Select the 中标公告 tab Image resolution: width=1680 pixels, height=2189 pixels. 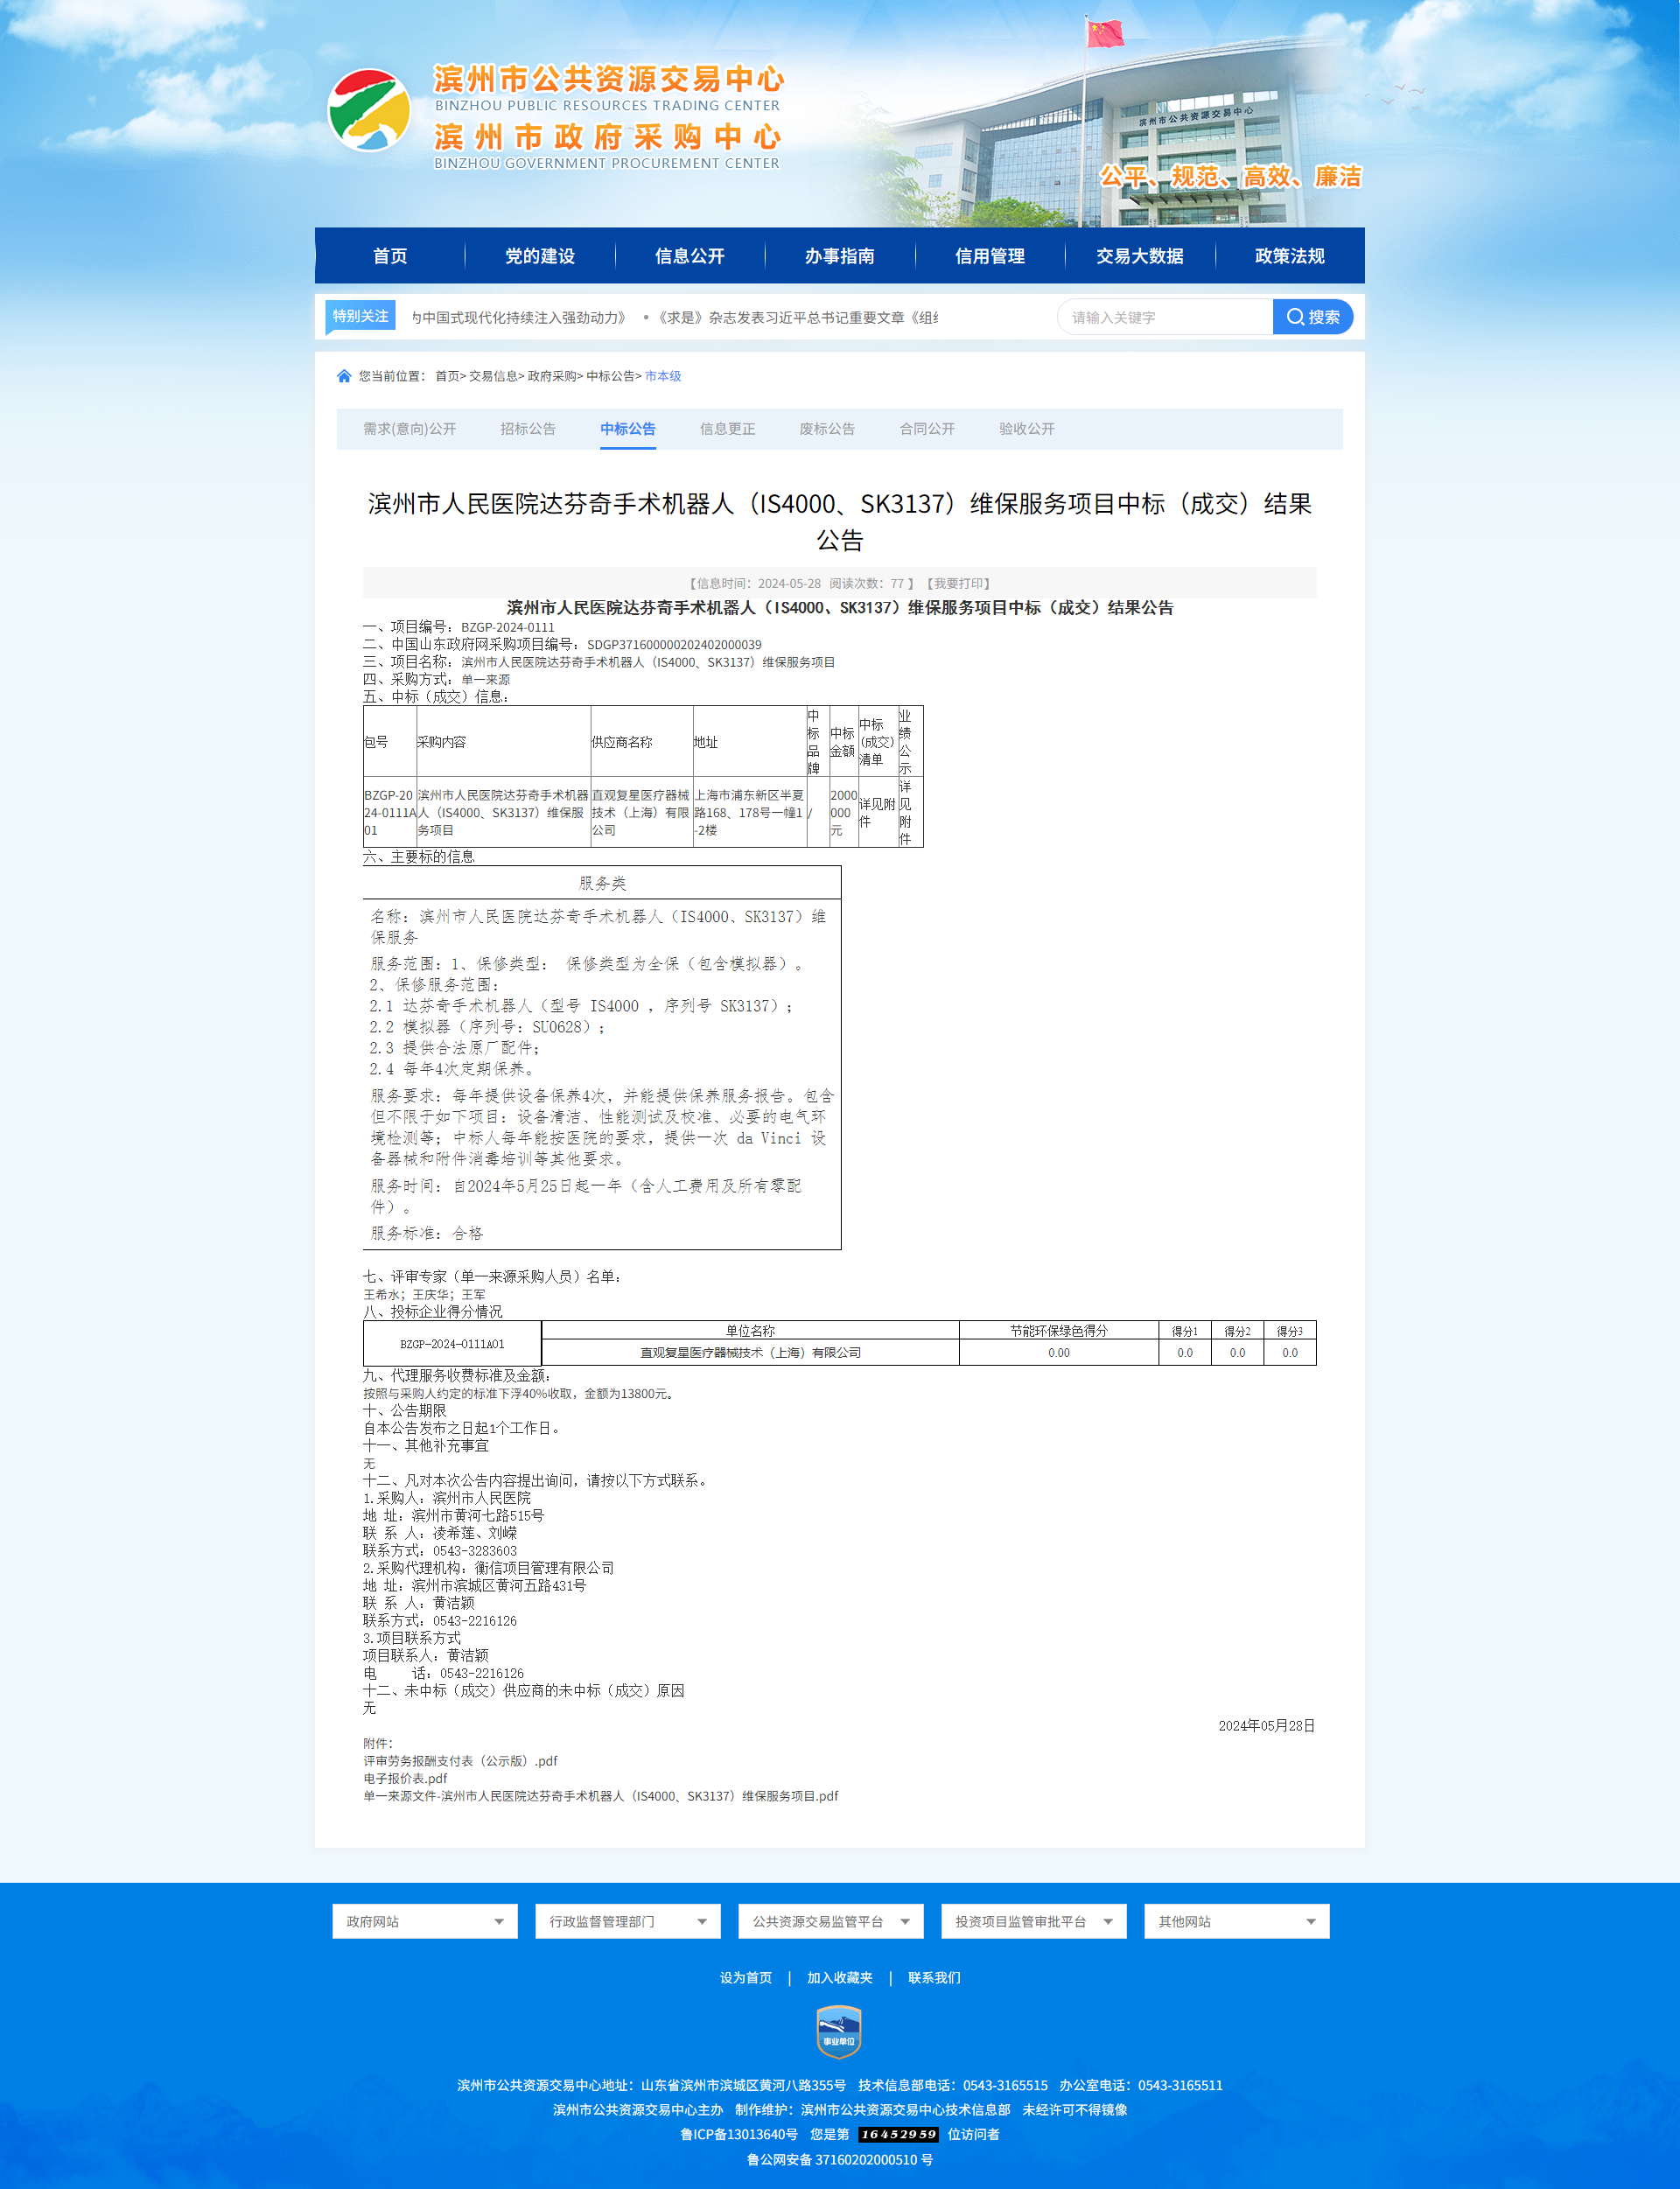click(x=628, y=428)
